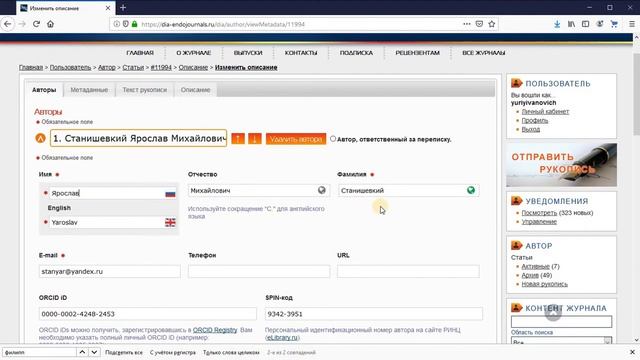Toggle Подсветить все in find bar
Image resolution: width=640 pixels, height=360 pixels.
pyautogui.click(x=124, y=352)
